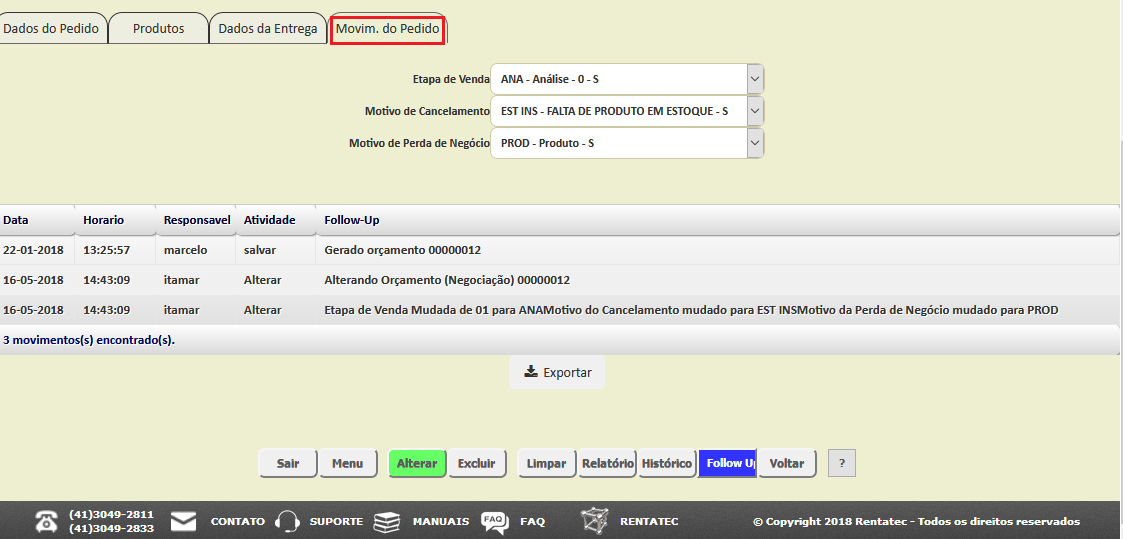Click the blue Follow Up button
The image size is (1123, 539).
coord(727,463)
